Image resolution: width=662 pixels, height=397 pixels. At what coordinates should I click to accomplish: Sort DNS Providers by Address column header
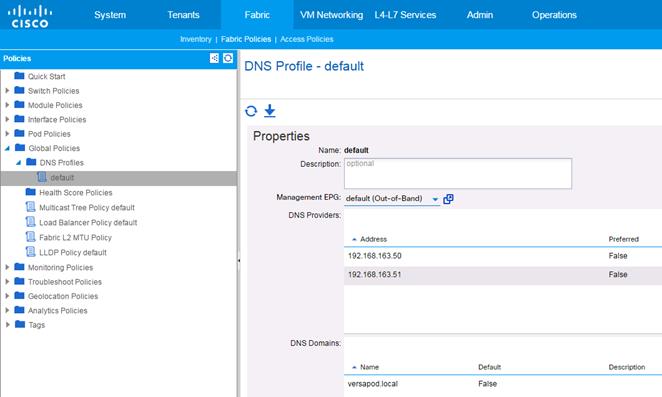point(373,239)
